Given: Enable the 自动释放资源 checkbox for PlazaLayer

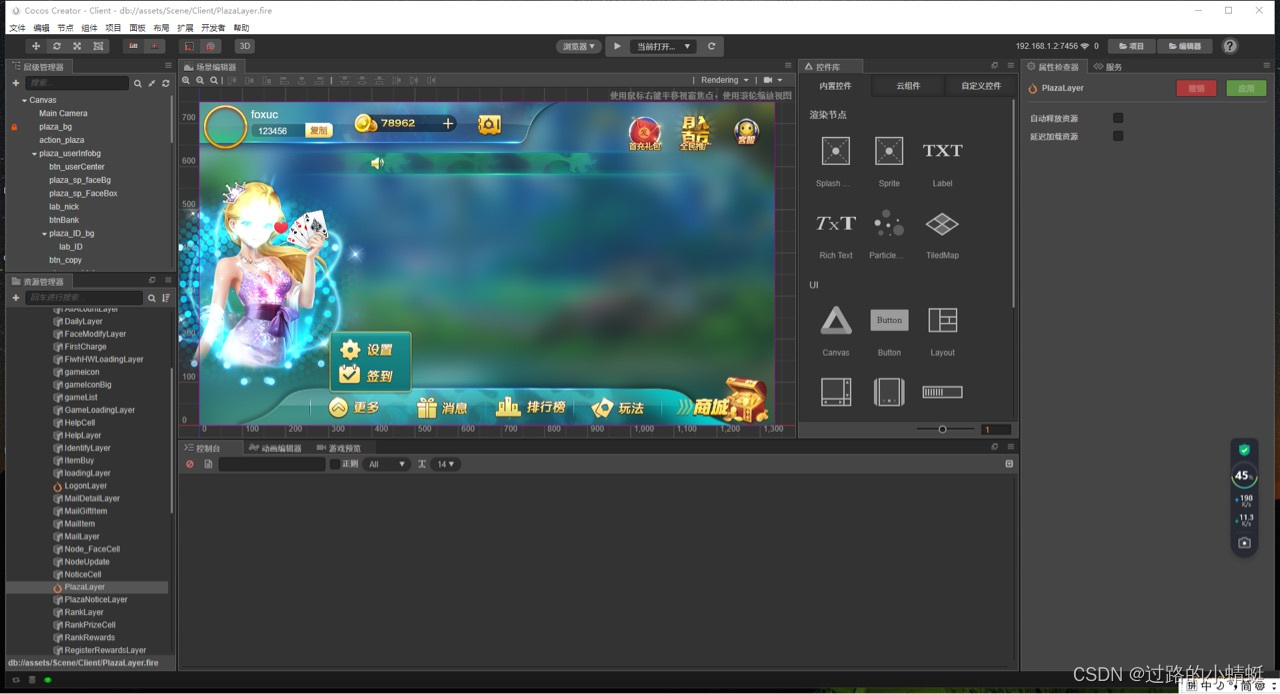Looking at the screenshot, I should [1117, 117].
